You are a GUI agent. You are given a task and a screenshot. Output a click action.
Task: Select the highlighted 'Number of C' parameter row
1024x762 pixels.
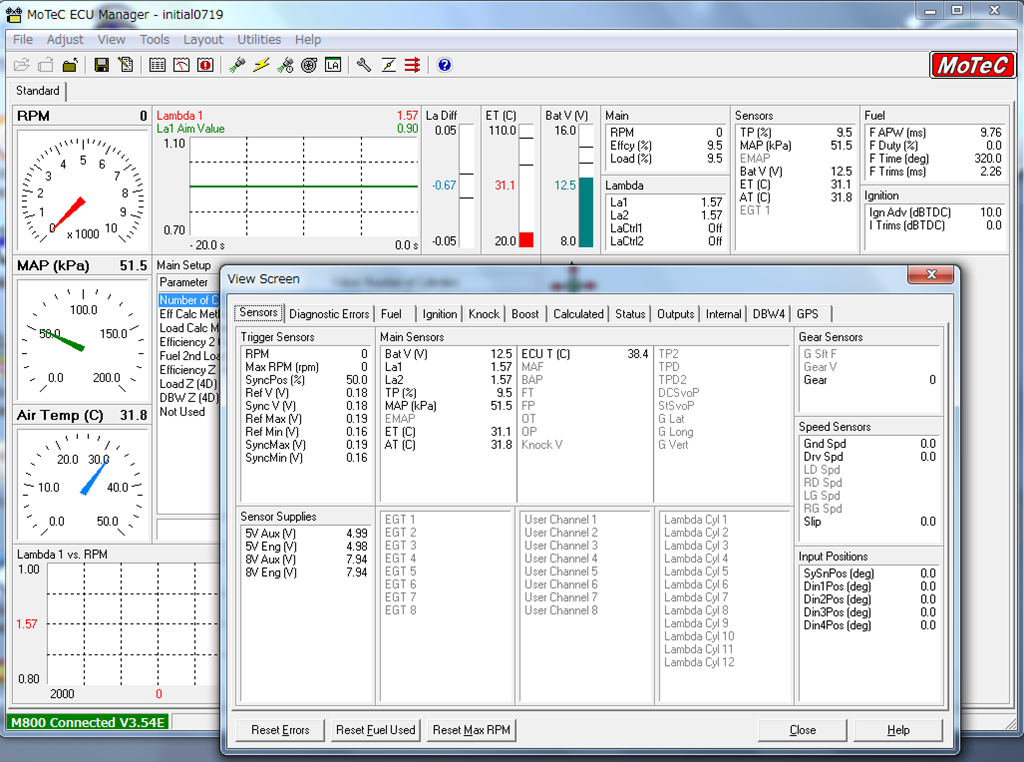pos(189,300)
